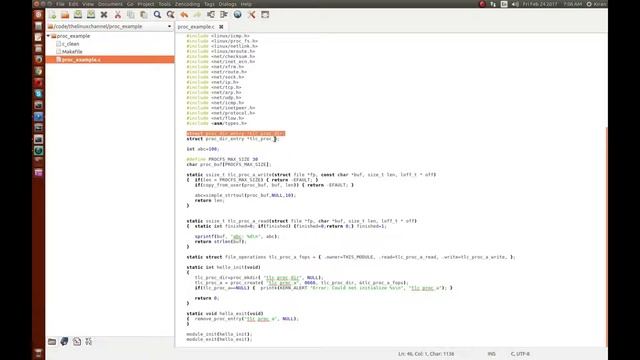
Task: Open the Tools menu
Action: pos(164,4)
